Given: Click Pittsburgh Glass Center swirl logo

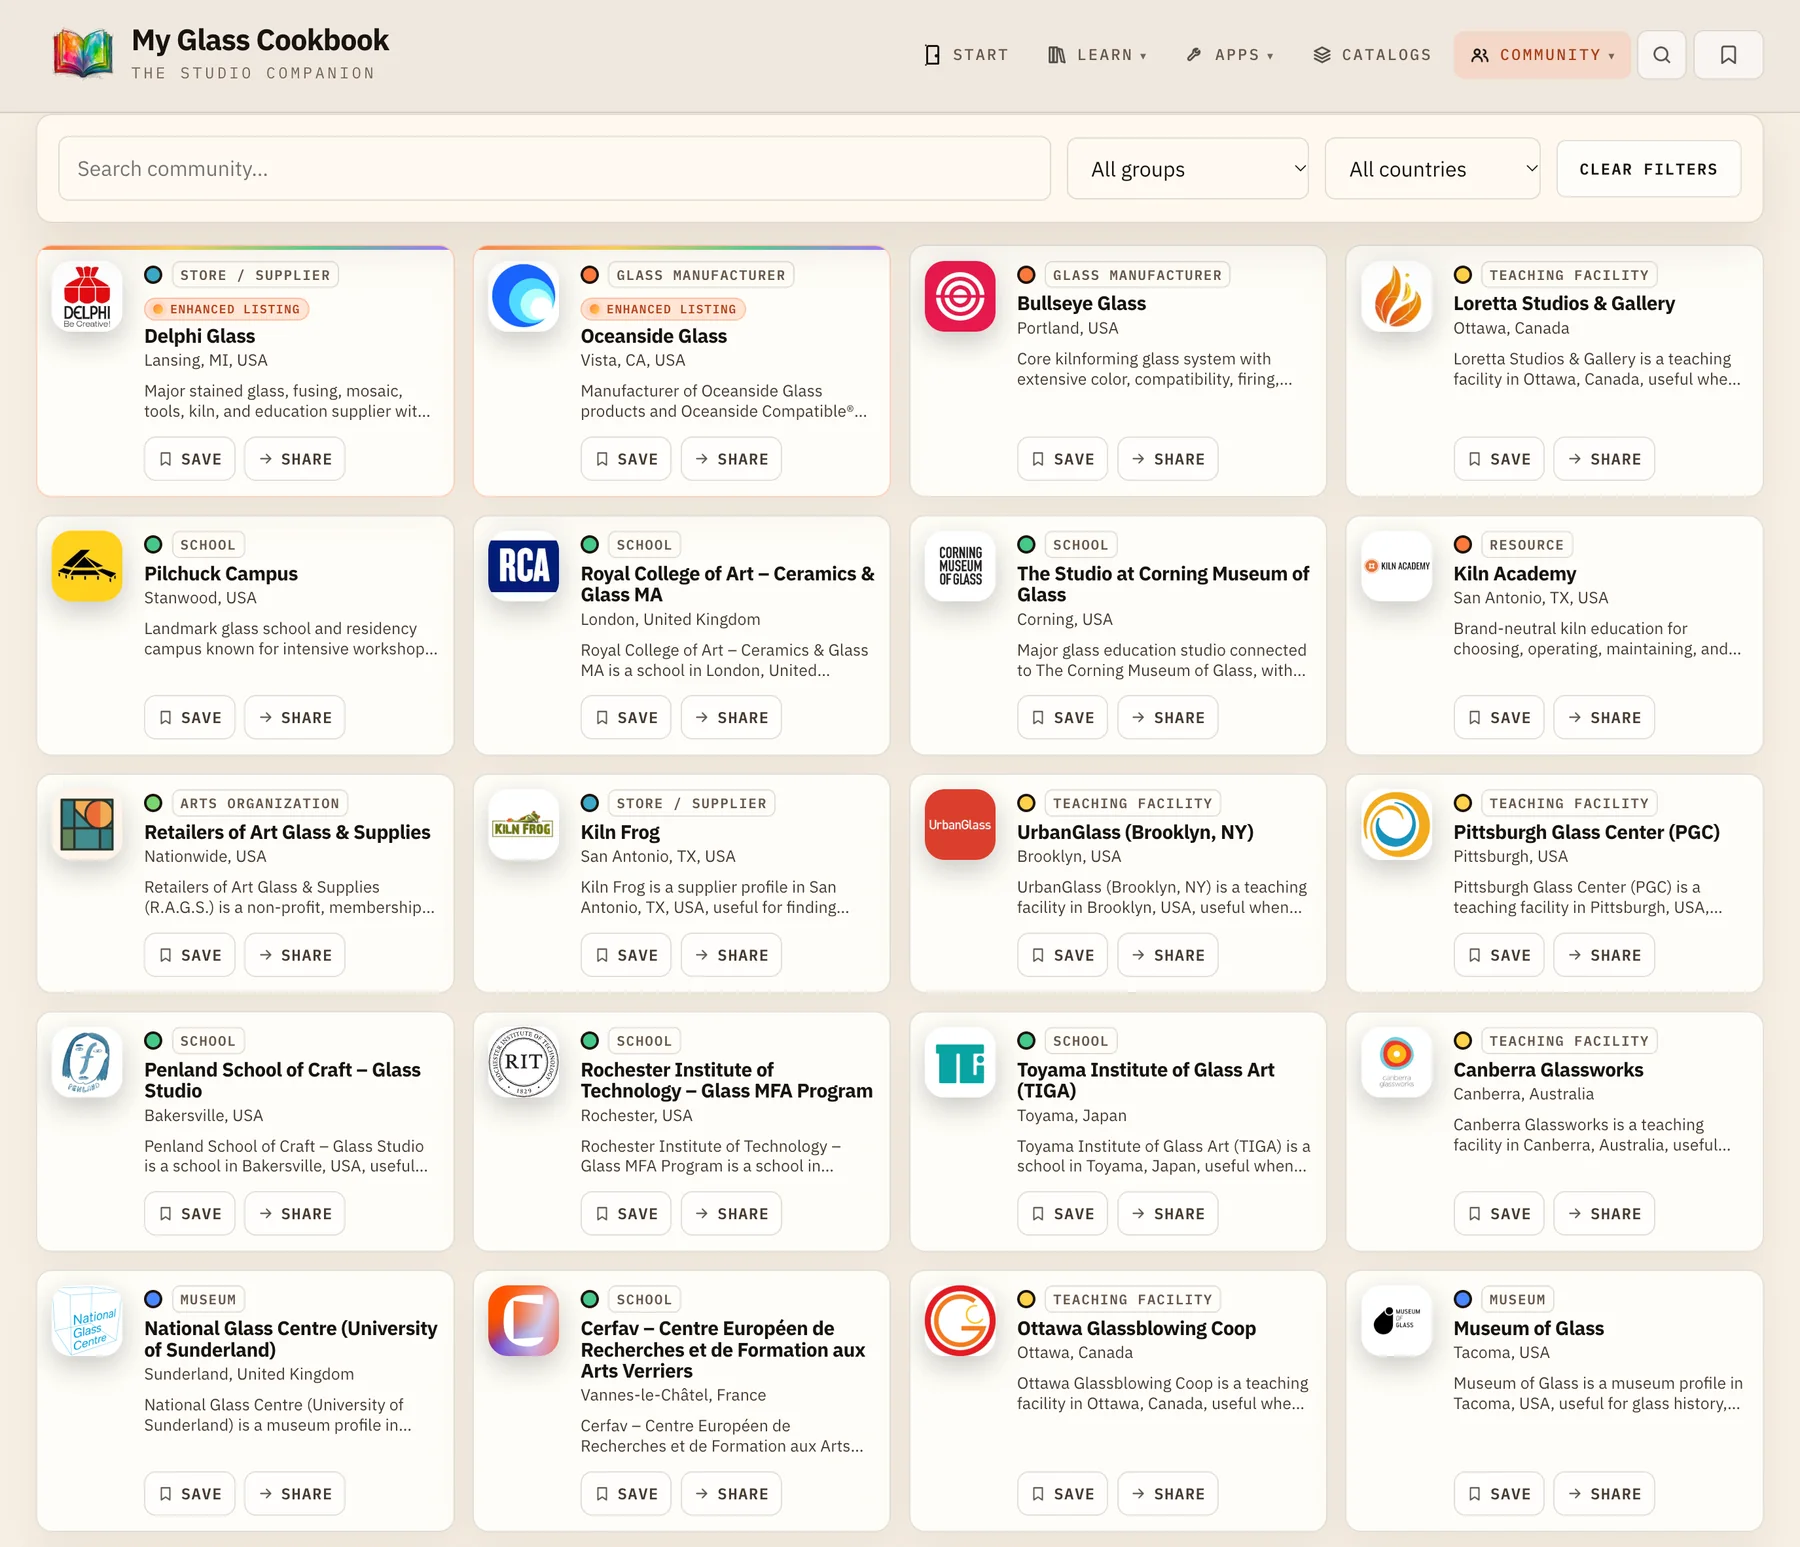Looking at the screenshot, I should [1397, 825].
